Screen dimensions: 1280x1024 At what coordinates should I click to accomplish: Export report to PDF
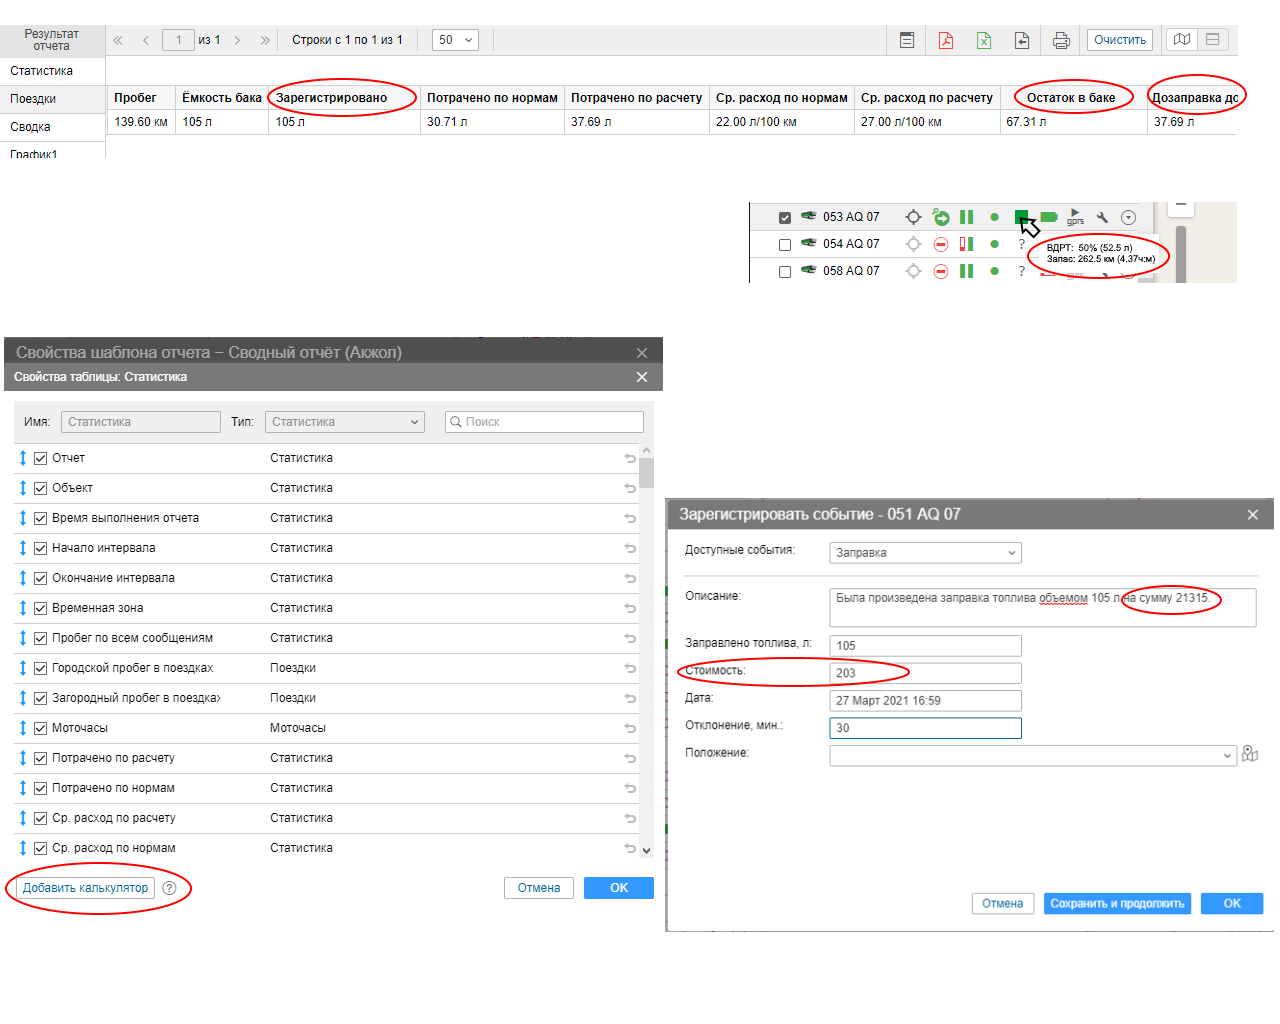(x=945, y=40)
